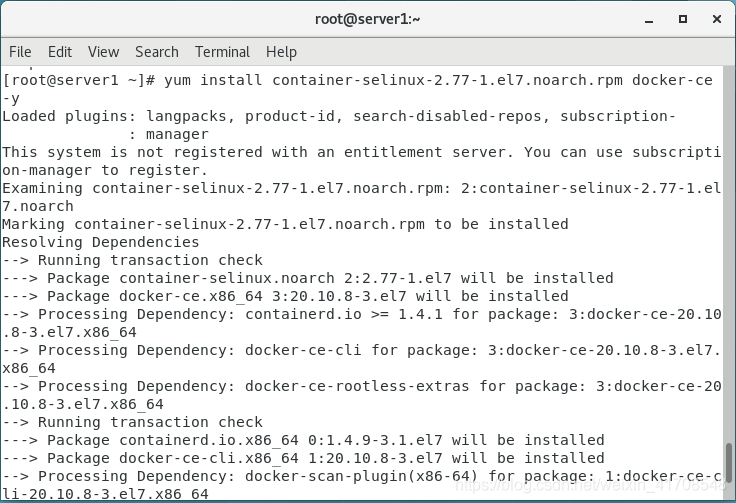736x503 pixels.
Task: Click the yum install command line
Action: pos(358,89)
